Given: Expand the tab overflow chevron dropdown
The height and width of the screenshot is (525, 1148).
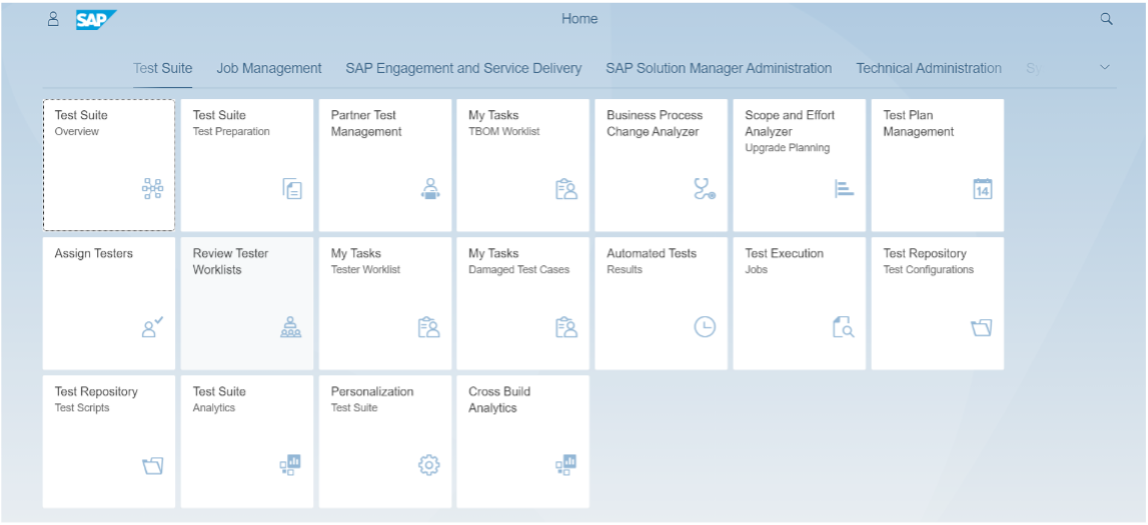Looking at the screenshot, I should tap(1105, 67).
